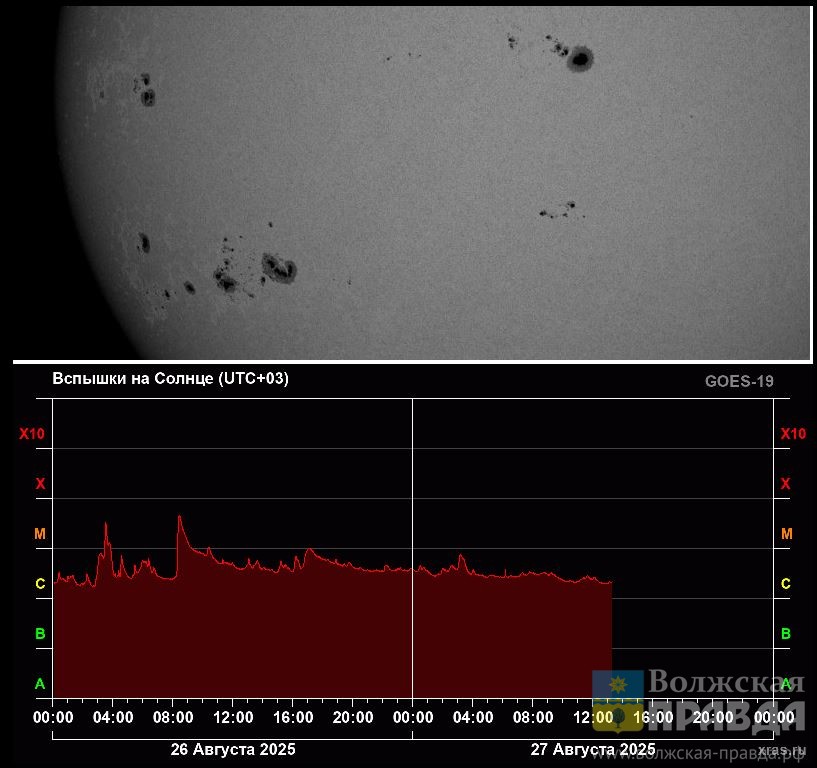Select the red X10 label on left axis

coord(32,433)
